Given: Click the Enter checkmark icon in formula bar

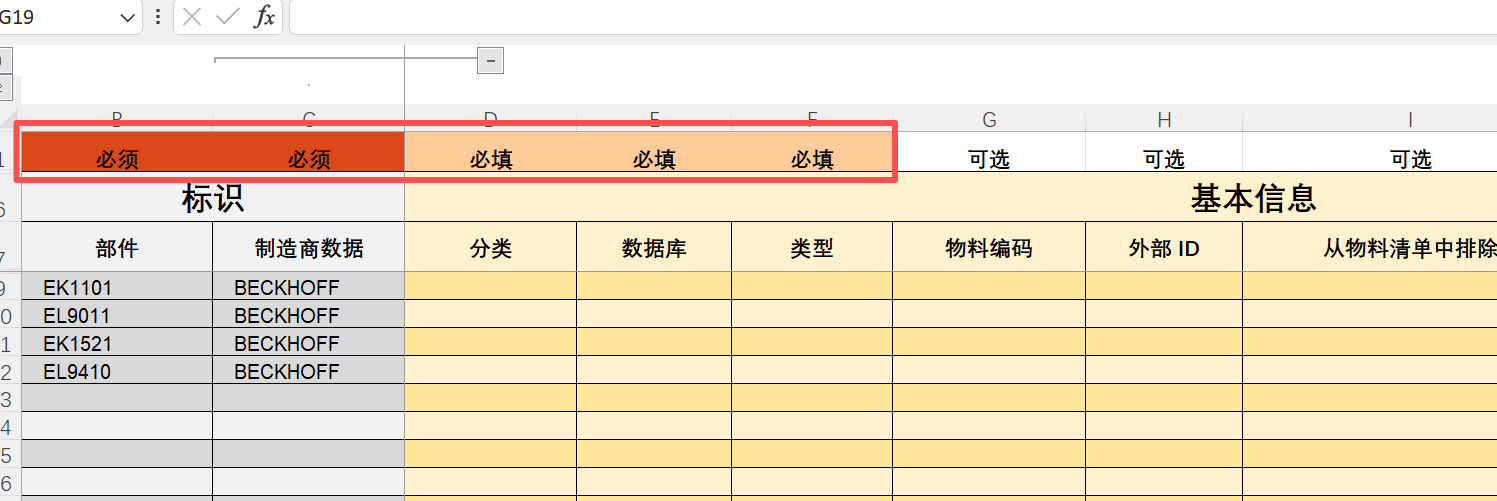Looking at the screenshot, I should (x=228, y=17).
